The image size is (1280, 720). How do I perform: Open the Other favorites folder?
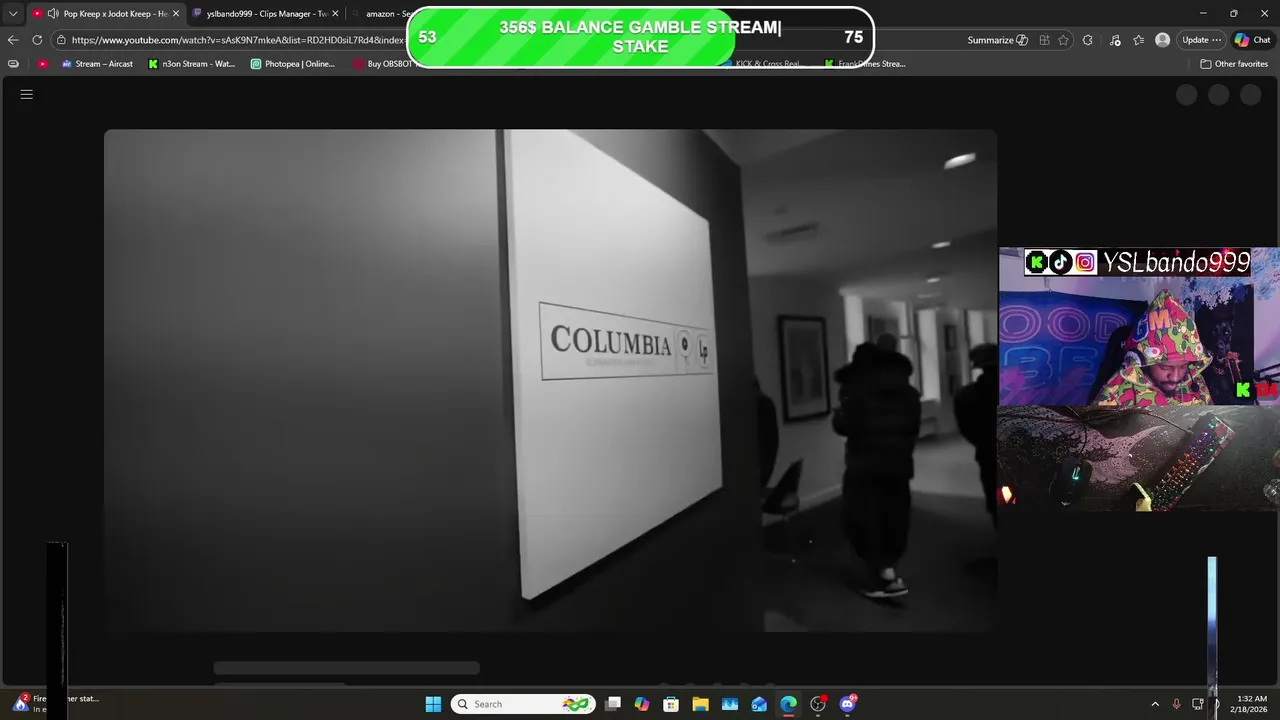point(1234,64)
